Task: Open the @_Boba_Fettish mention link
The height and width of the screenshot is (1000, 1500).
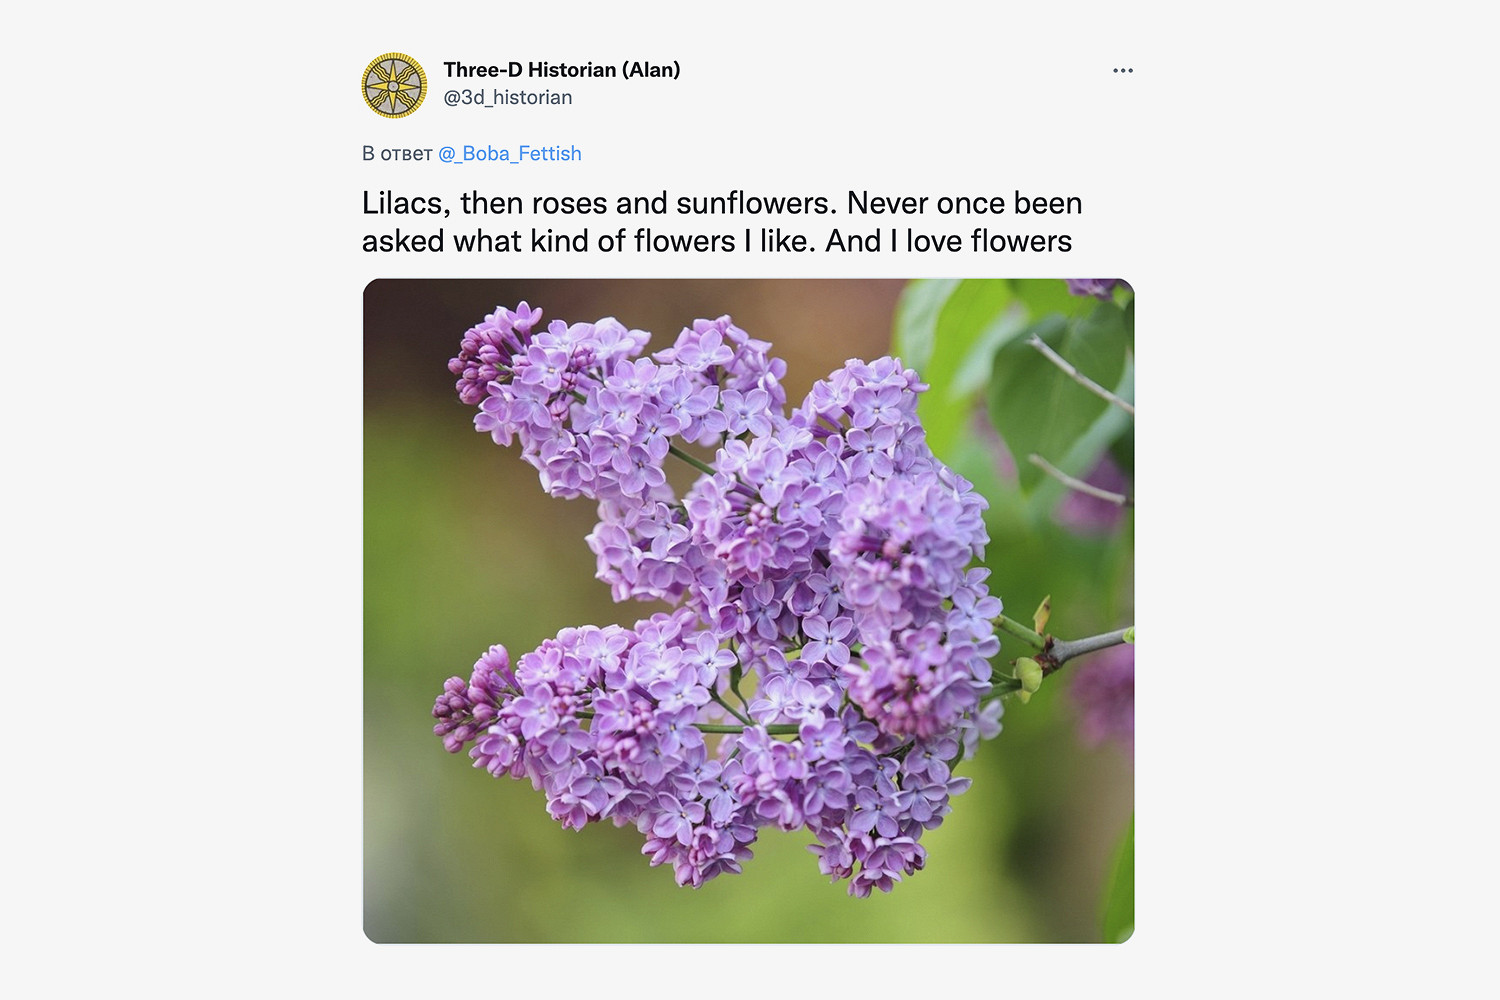Action: [510, 153]
